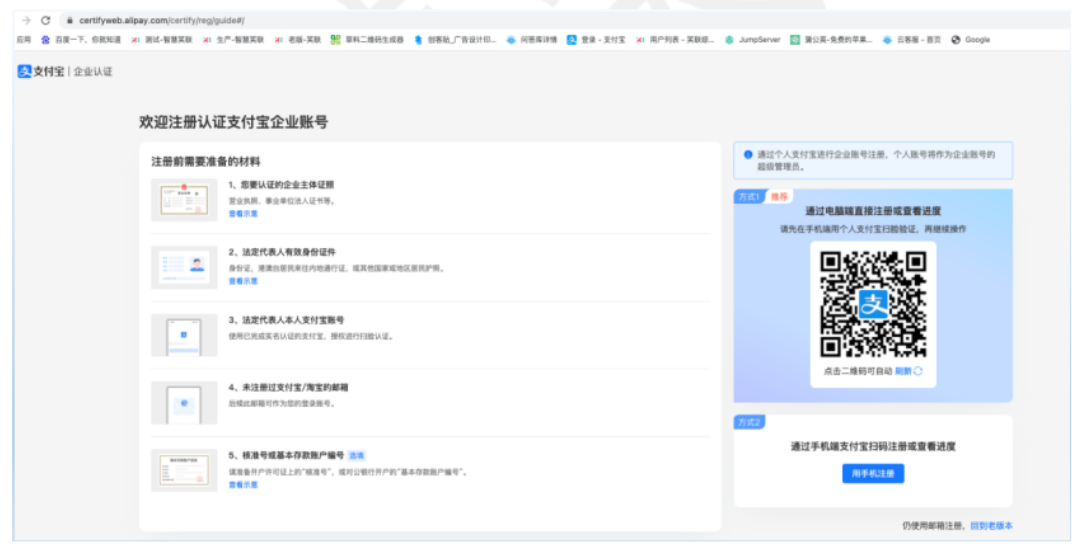This screenshot has width=1083, height=551.
Task: Click the thumbnail beside 未注册过支付宝/淘宝的邮箱
Action: [x=184, y=403]
